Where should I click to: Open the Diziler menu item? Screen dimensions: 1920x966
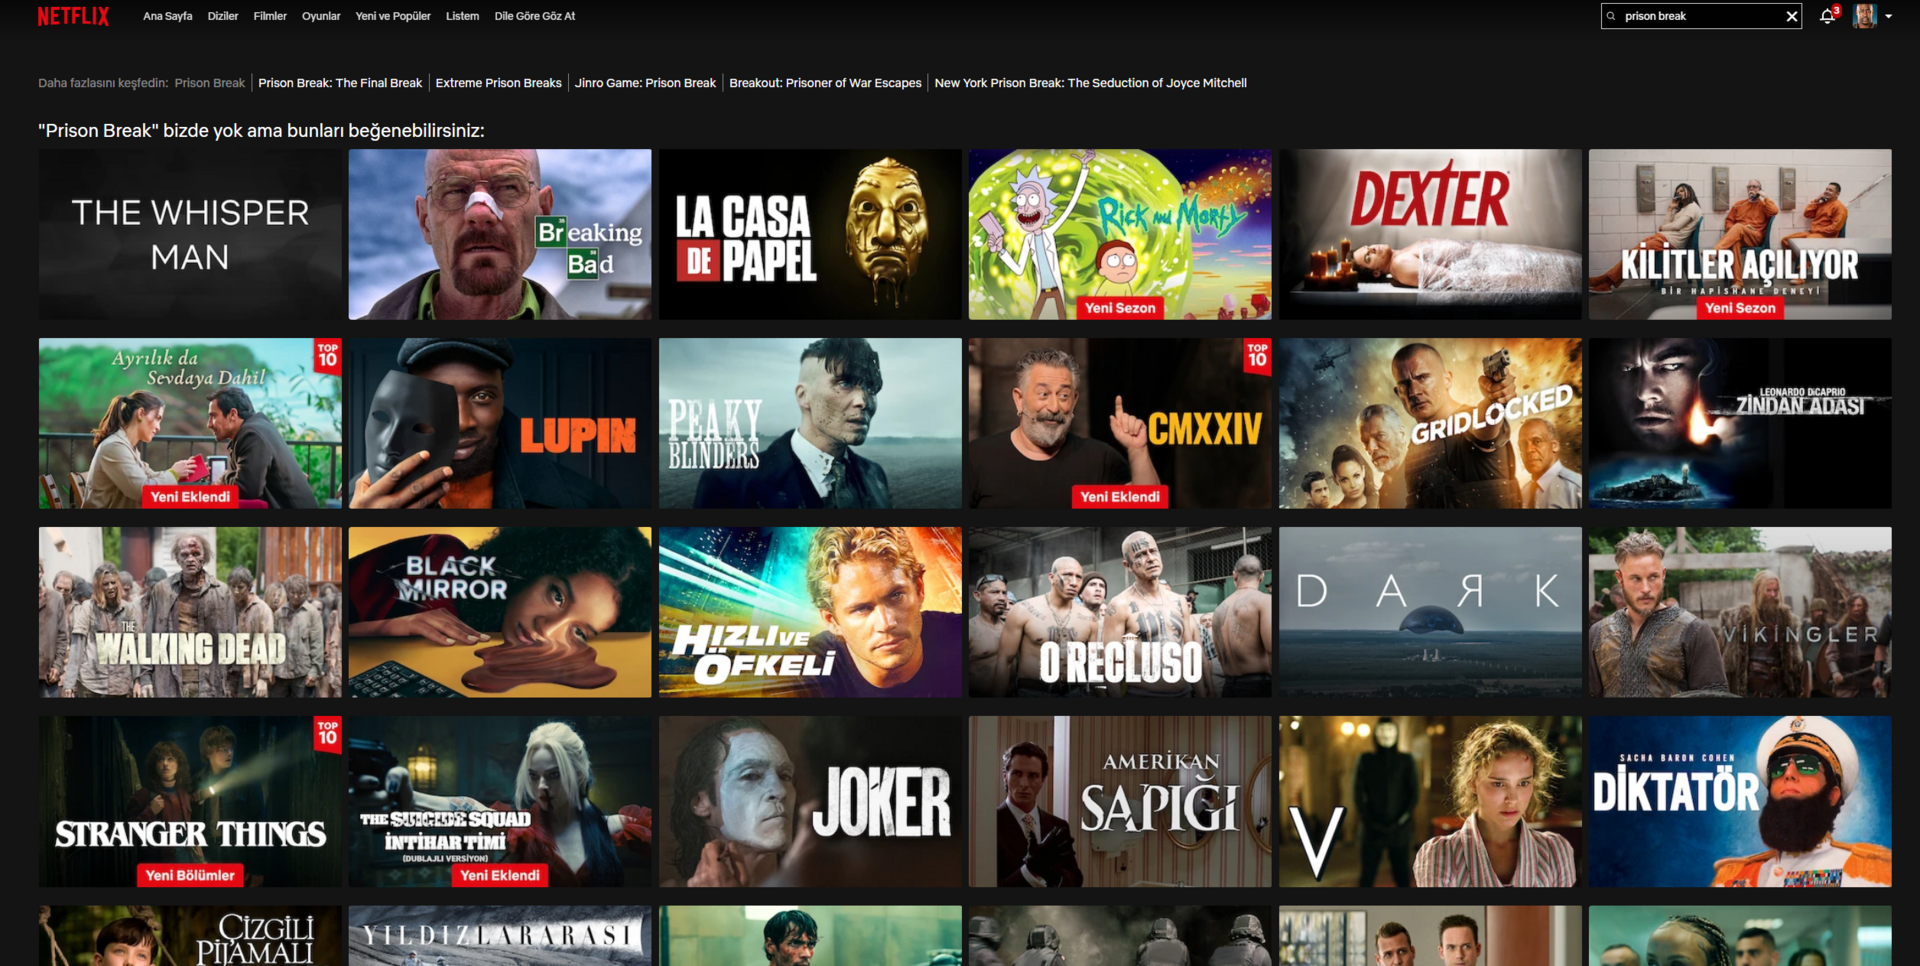pyautogui.click(x=222, y=16)
